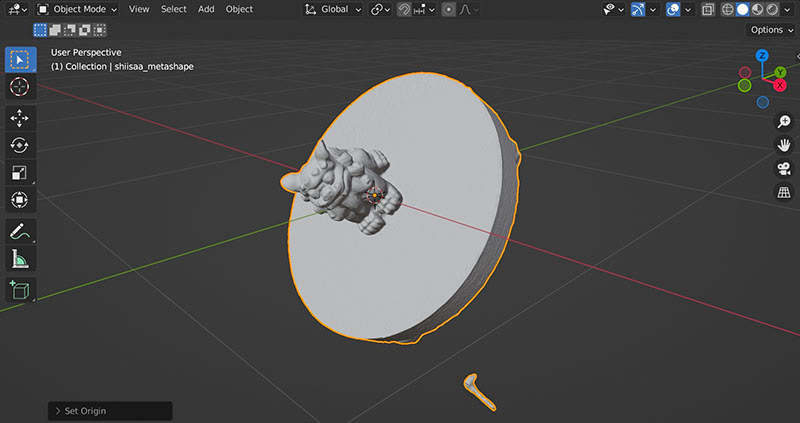Toggle snapping magnet on or off
Viewport: 800px width, 423px height.
click(404, 9)
